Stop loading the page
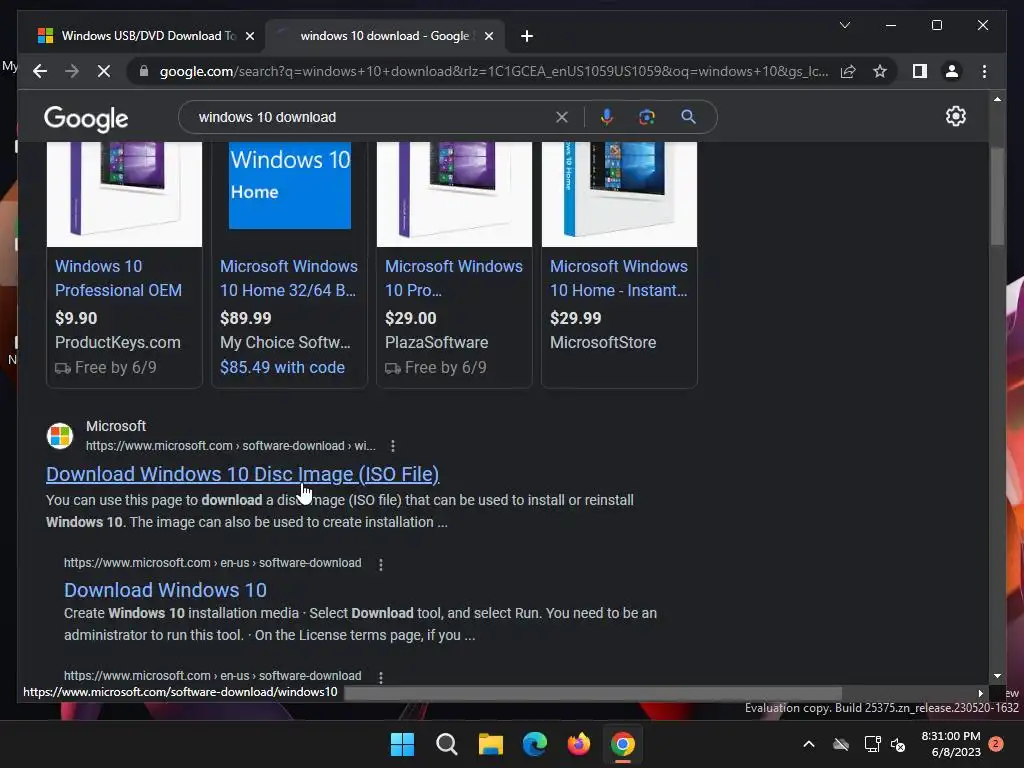This screenshot has width=1024, height=768. pos(104,71)
